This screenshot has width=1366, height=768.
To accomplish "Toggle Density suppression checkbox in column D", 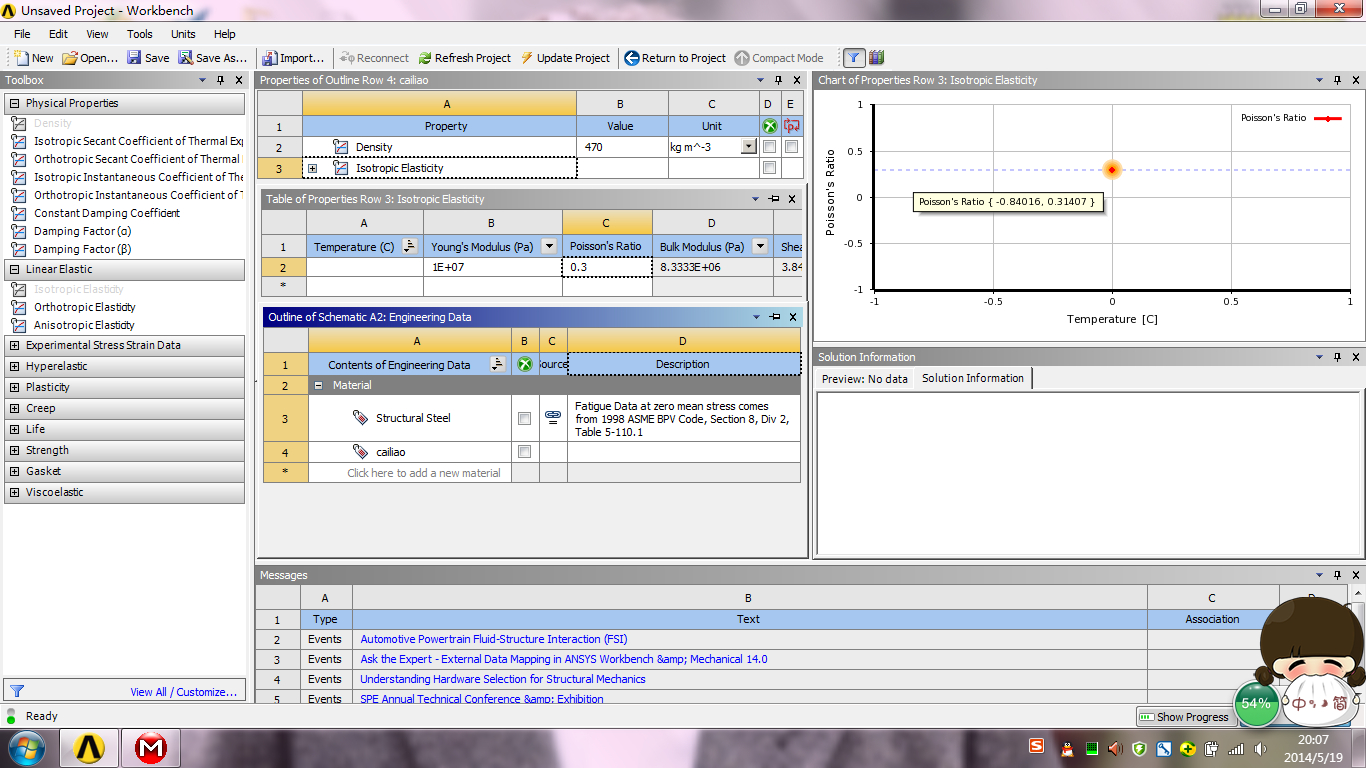I will pyautogui.click(x=769, y=147).
